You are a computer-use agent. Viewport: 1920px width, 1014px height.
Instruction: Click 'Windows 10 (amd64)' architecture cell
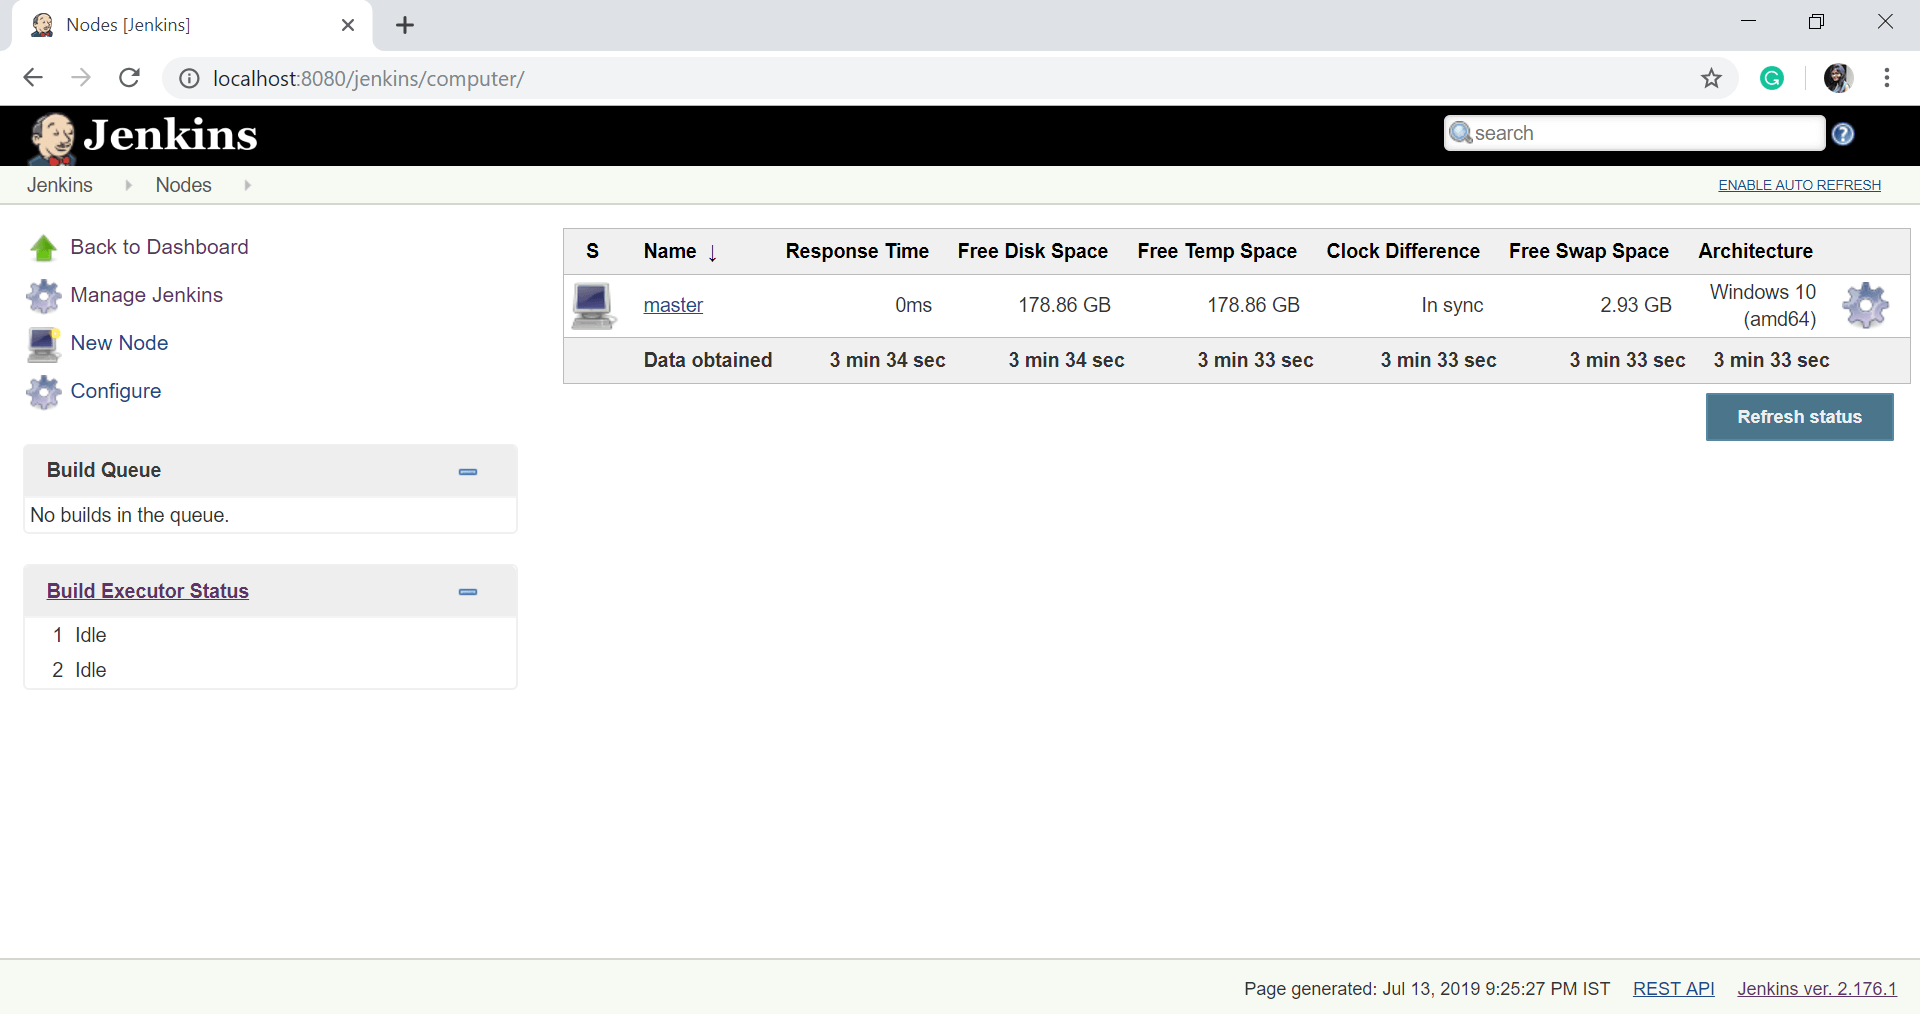tap(1763, 305)
